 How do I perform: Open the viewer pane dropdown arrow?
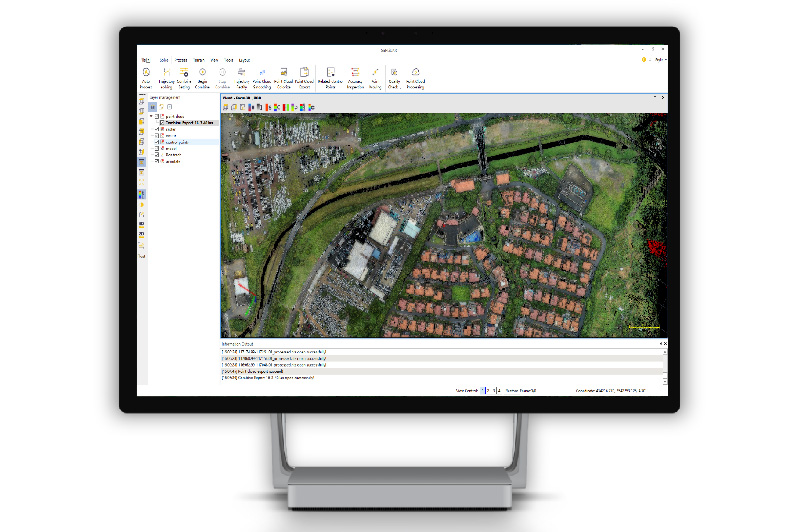tap(655, 97)
